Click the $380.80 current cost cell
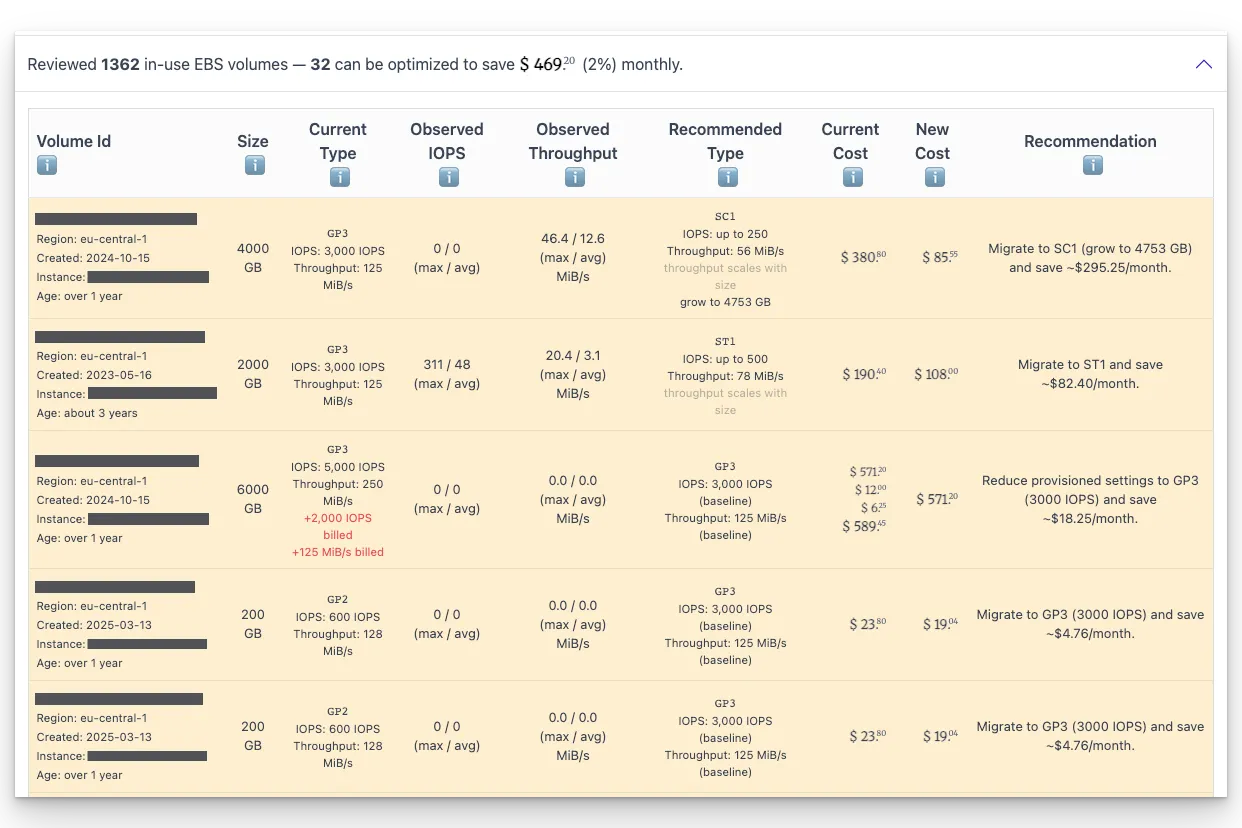 pyautogui.click(x=863, y=257)
